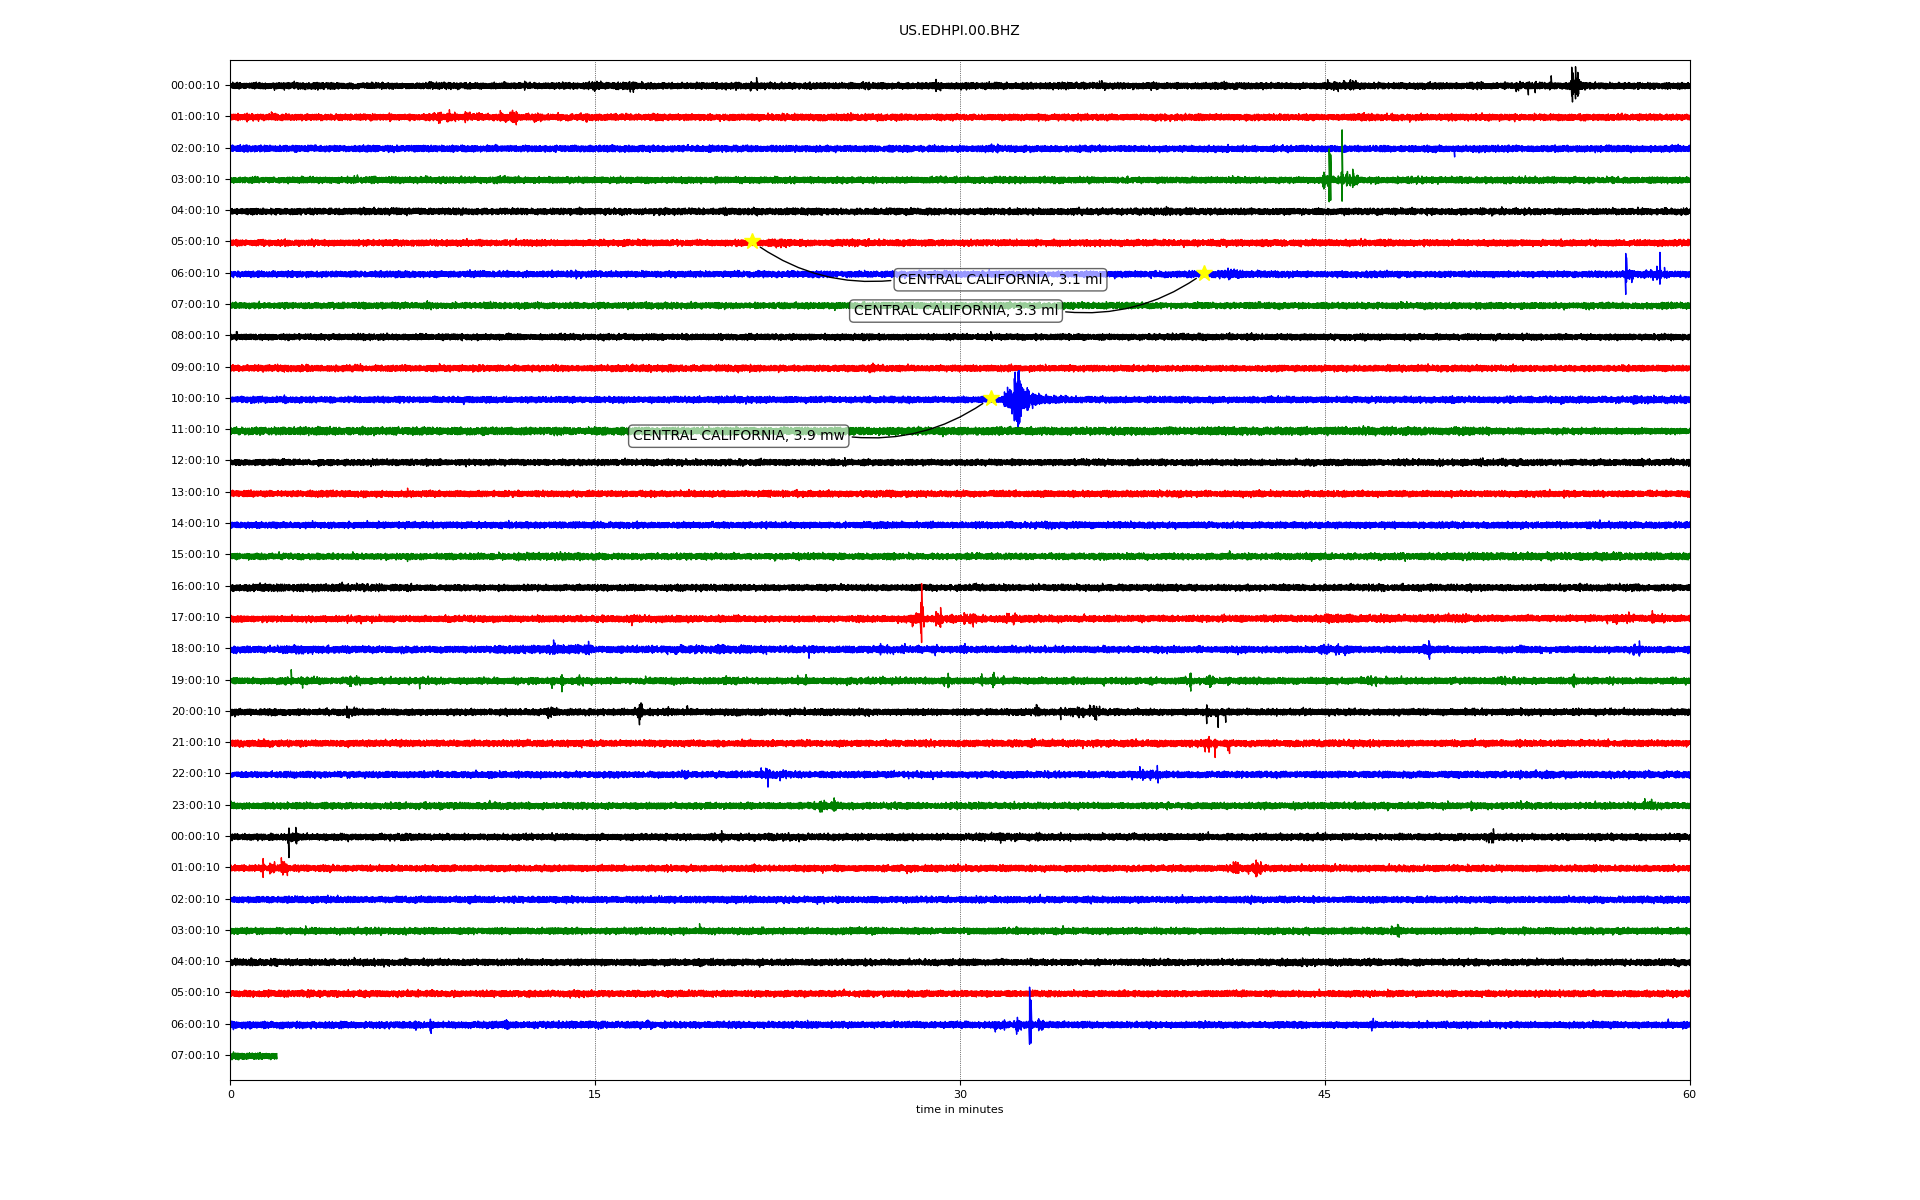Click the CENTRAL CALIFORNIA, 3.3 ml label
Image resolution: width=1920 pixels, height=1200 pixels.
pyautogui.click(x=955, y=311)
